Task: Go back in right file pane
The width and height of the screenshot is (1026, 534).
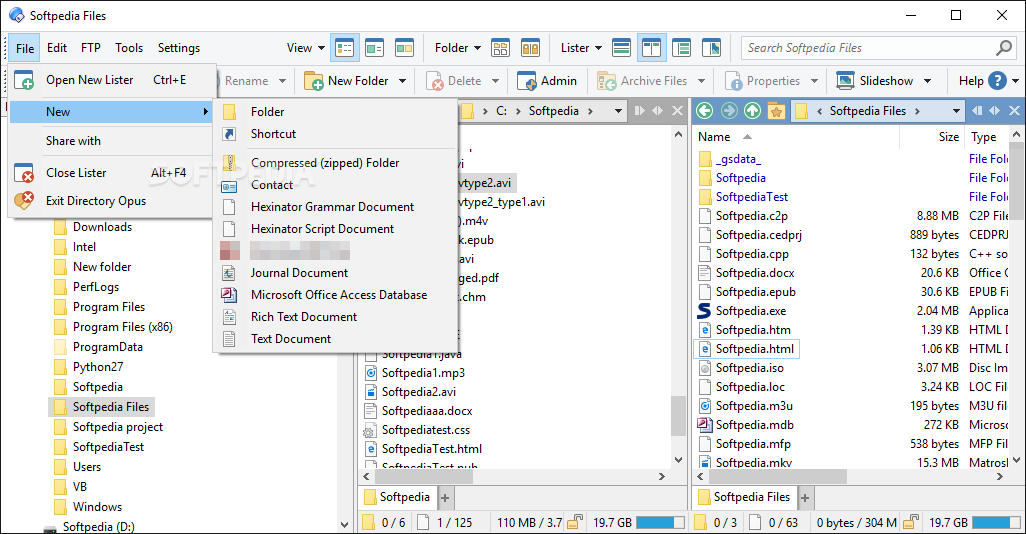Action: (x=705, y=111)
